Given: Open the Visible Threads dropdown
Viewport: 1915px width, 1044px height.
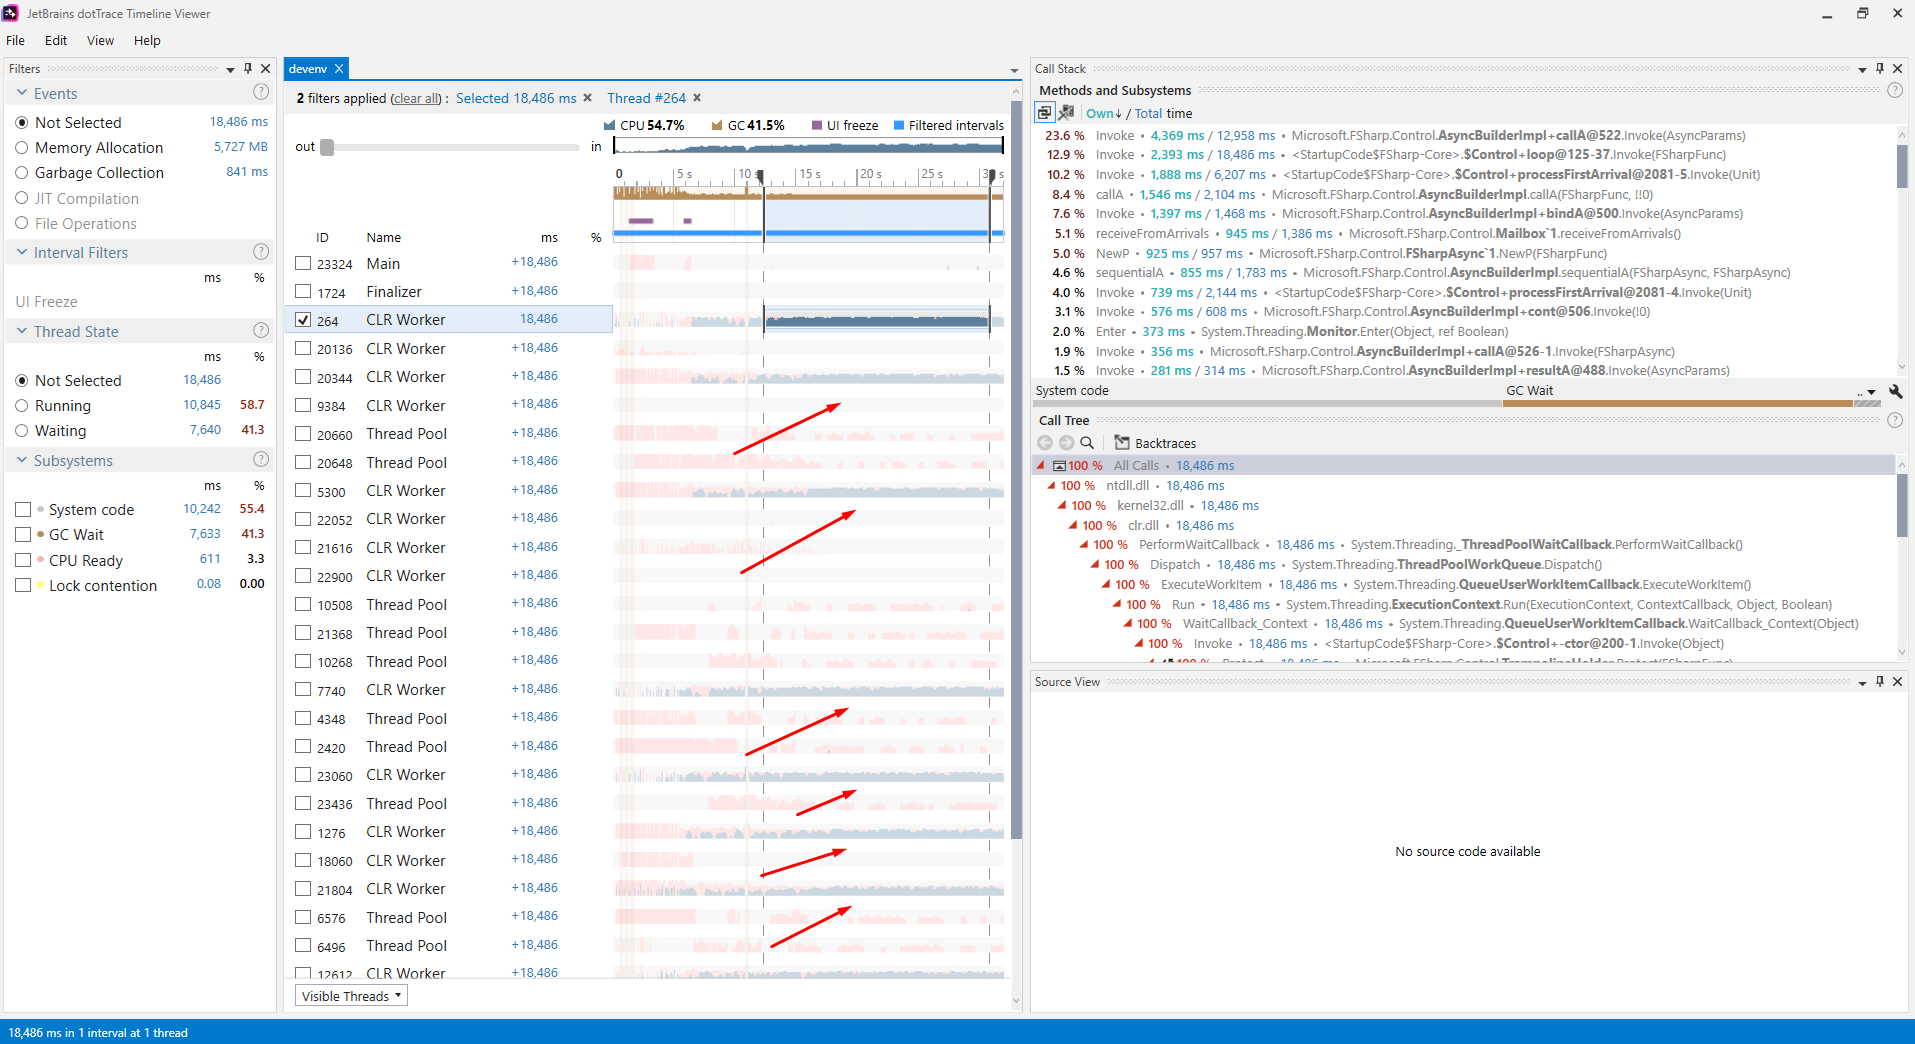Looking at the screenshot, I should click(x=350, y=995).
